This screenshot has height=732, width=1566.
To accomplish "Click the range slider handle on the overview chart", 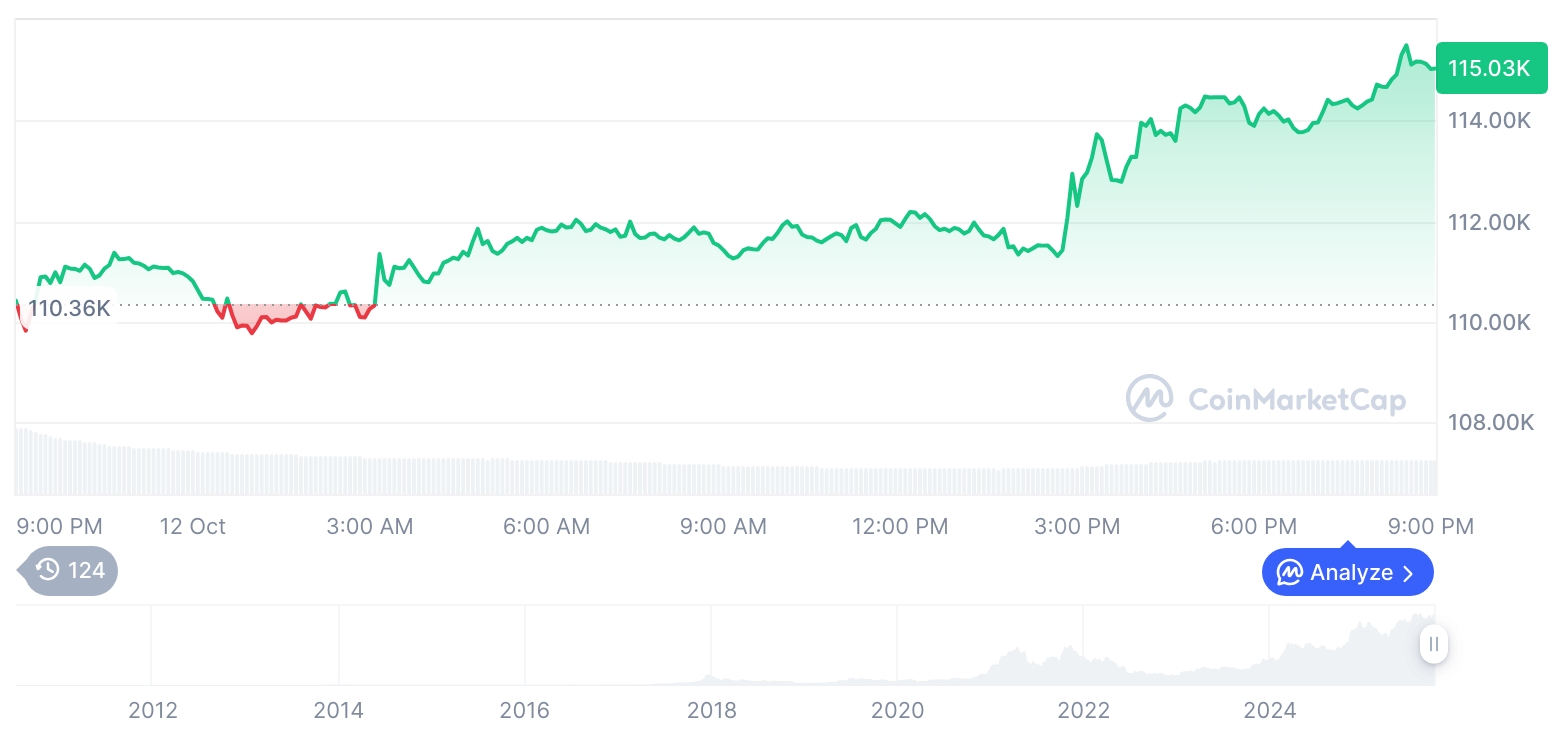I will click(1433, 644).
